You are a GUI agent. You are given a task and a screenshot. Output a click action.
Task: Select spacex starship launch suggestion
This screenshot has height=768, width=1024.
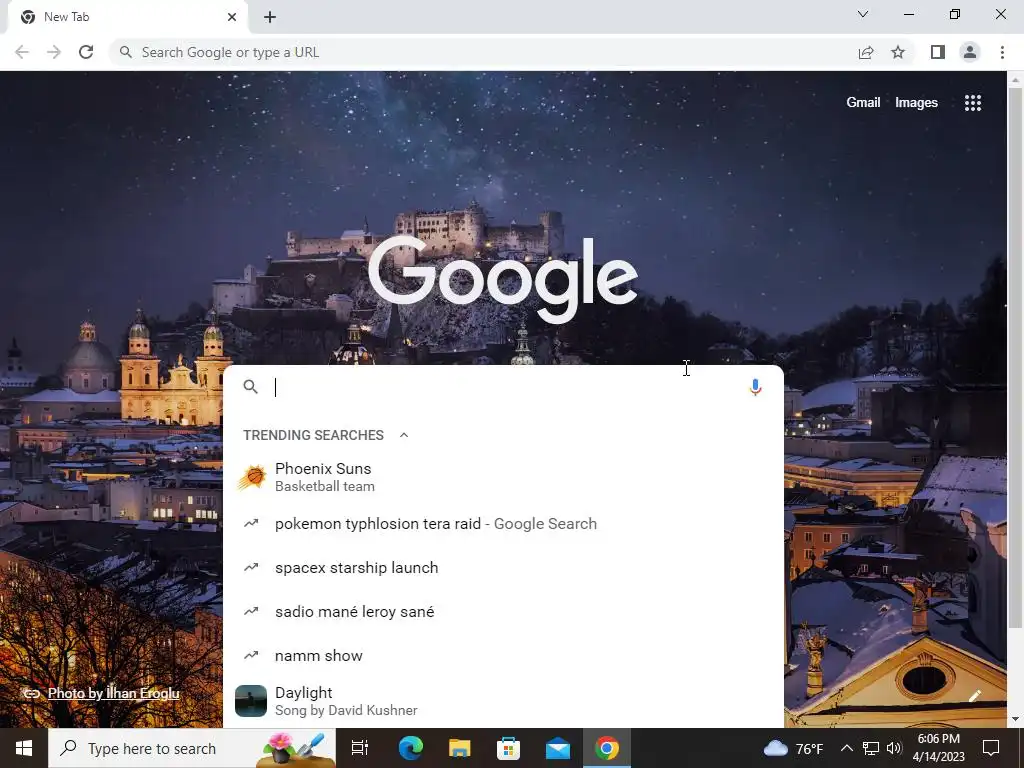coord(504,568)
